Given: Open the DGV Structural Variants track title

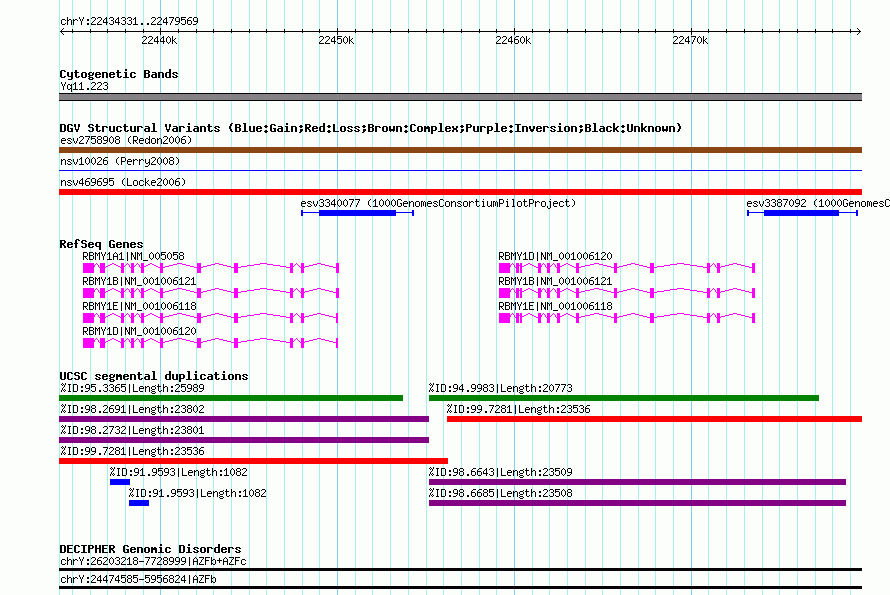Looking at the screenshot, I should pyautogui.click(x=371, y=128).
